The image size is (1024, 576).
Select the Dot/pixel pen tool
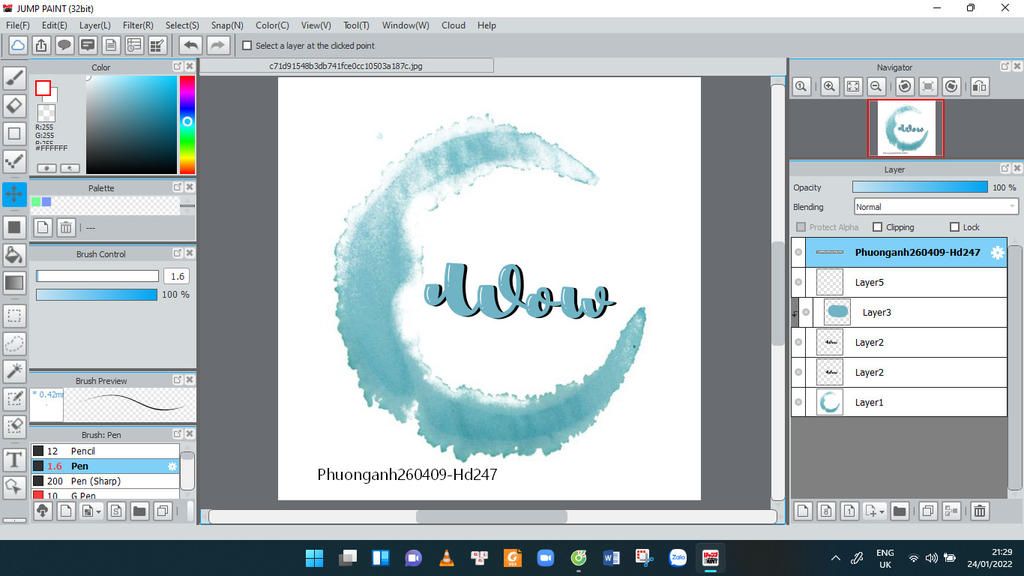[x=14, y=161]
